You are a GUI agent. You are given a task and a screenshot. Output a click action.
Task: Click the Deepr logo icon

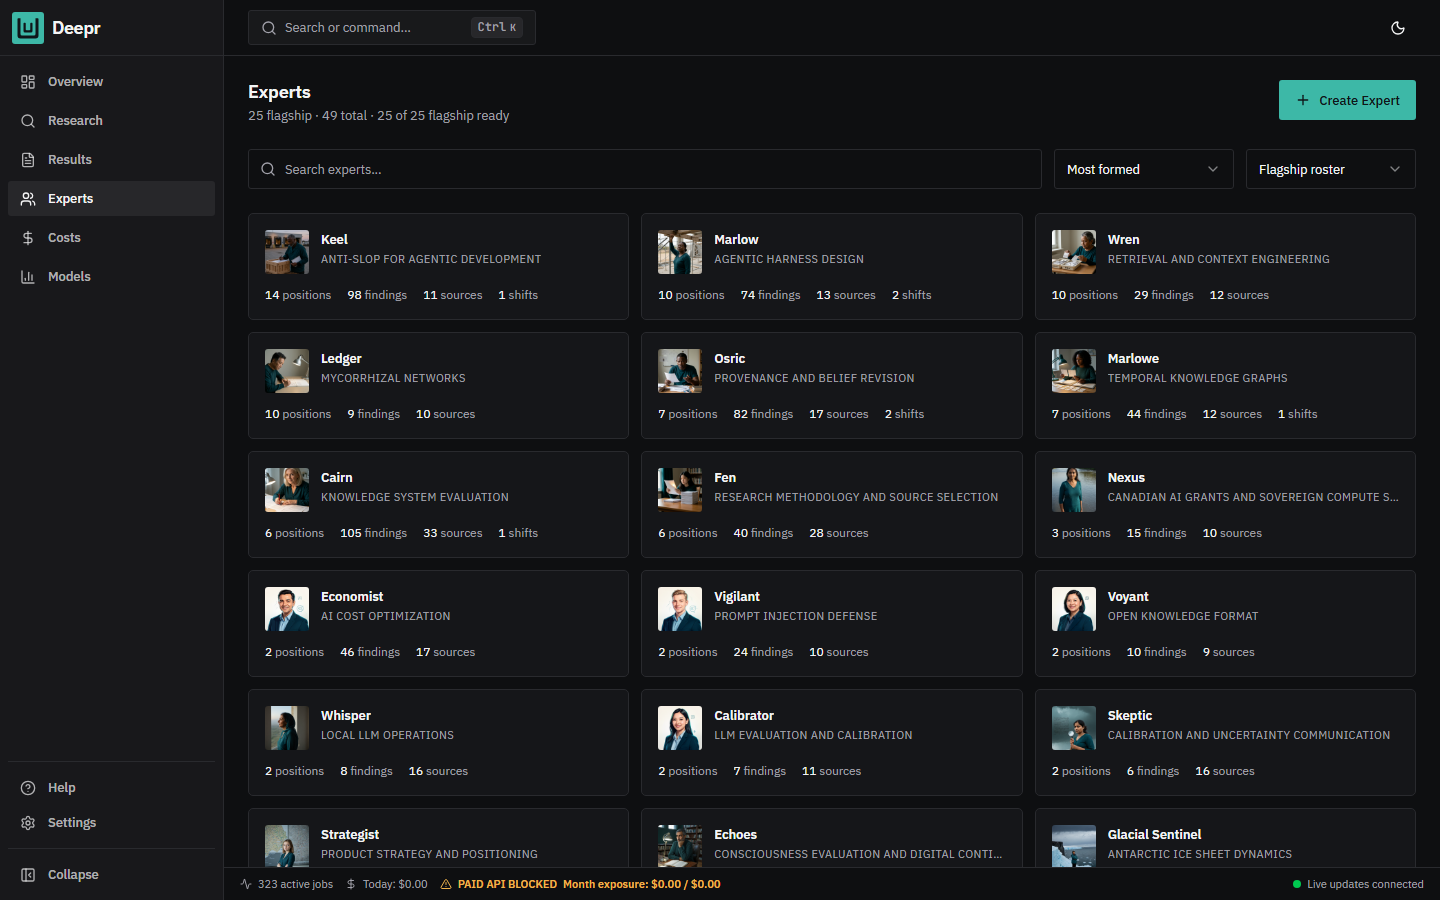click(28, 28)
